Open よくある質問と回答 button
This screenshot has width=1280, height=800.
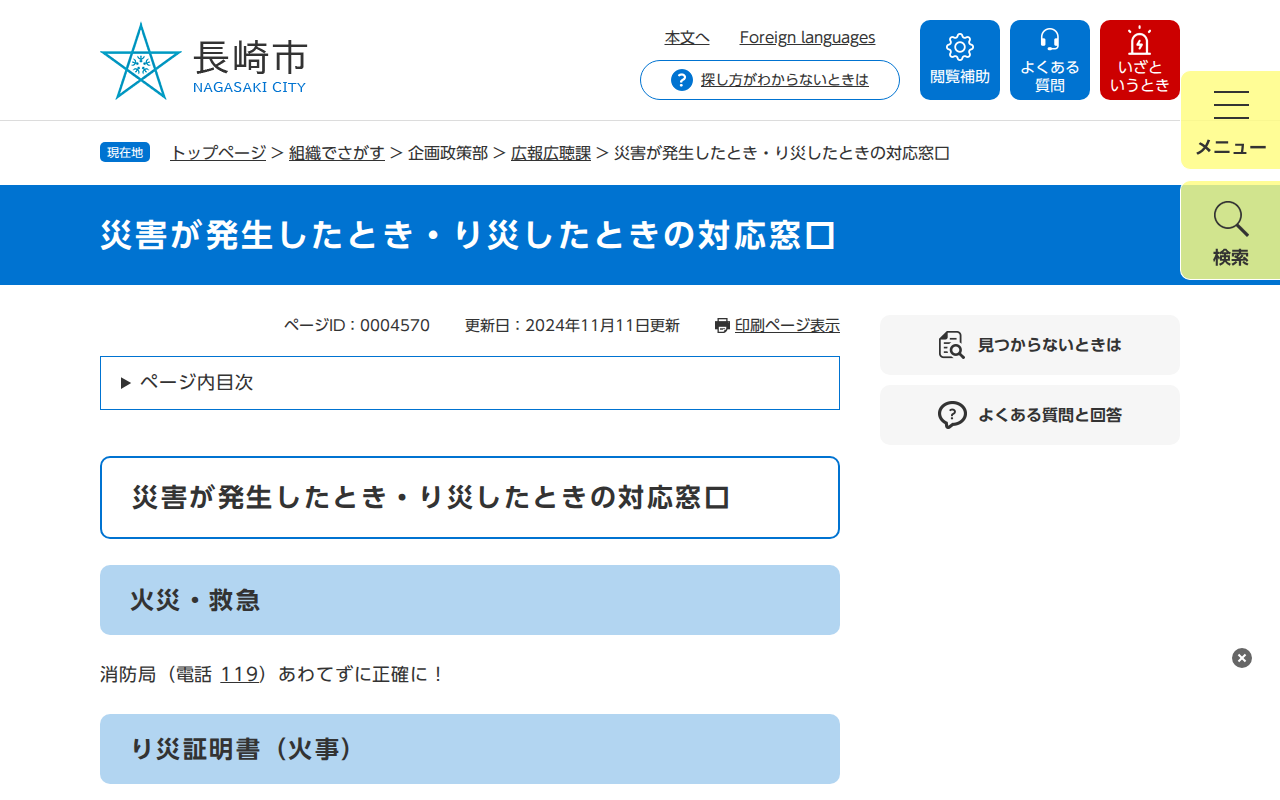pyautogui.click(x=1030, y=415)
